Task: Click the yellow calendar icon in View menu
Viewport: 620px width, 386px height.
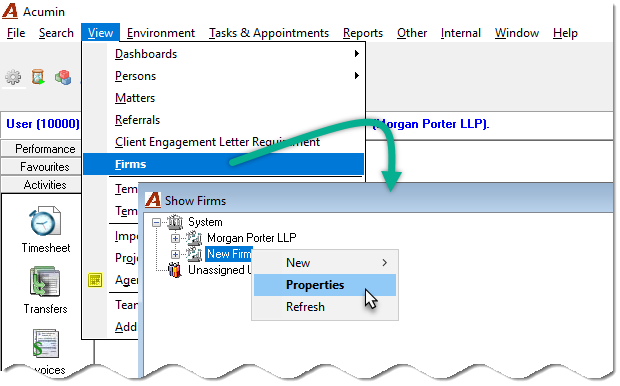Action: click(95, 280)
